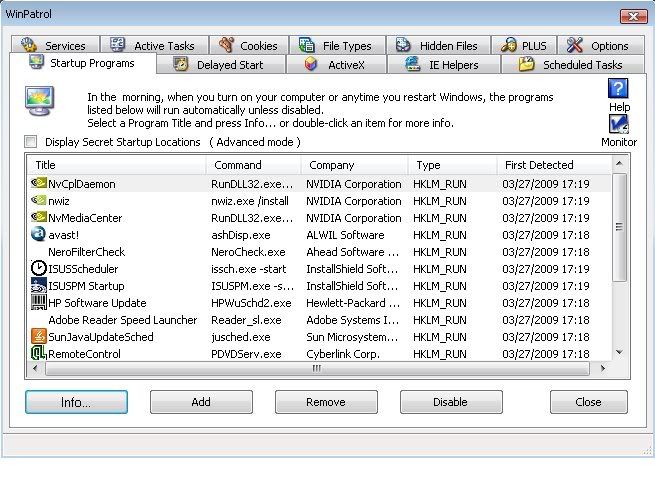This screenshot has width=655, height=485.
Task: Sort list by Company column header
Action: (354, 165)
